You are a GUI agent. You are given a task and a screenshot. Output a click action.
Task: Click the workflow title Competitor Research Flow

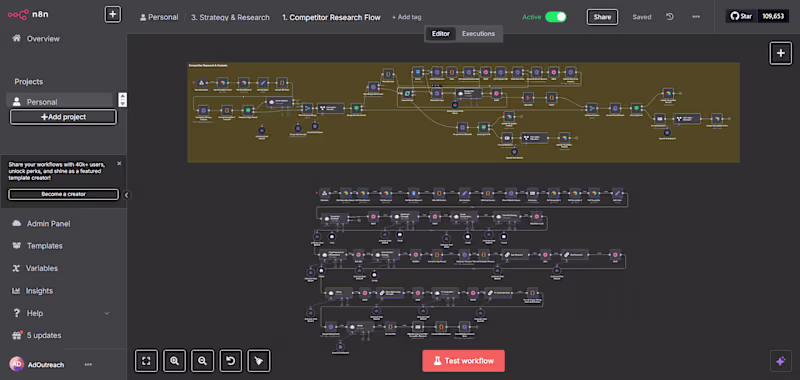(331, 17)
